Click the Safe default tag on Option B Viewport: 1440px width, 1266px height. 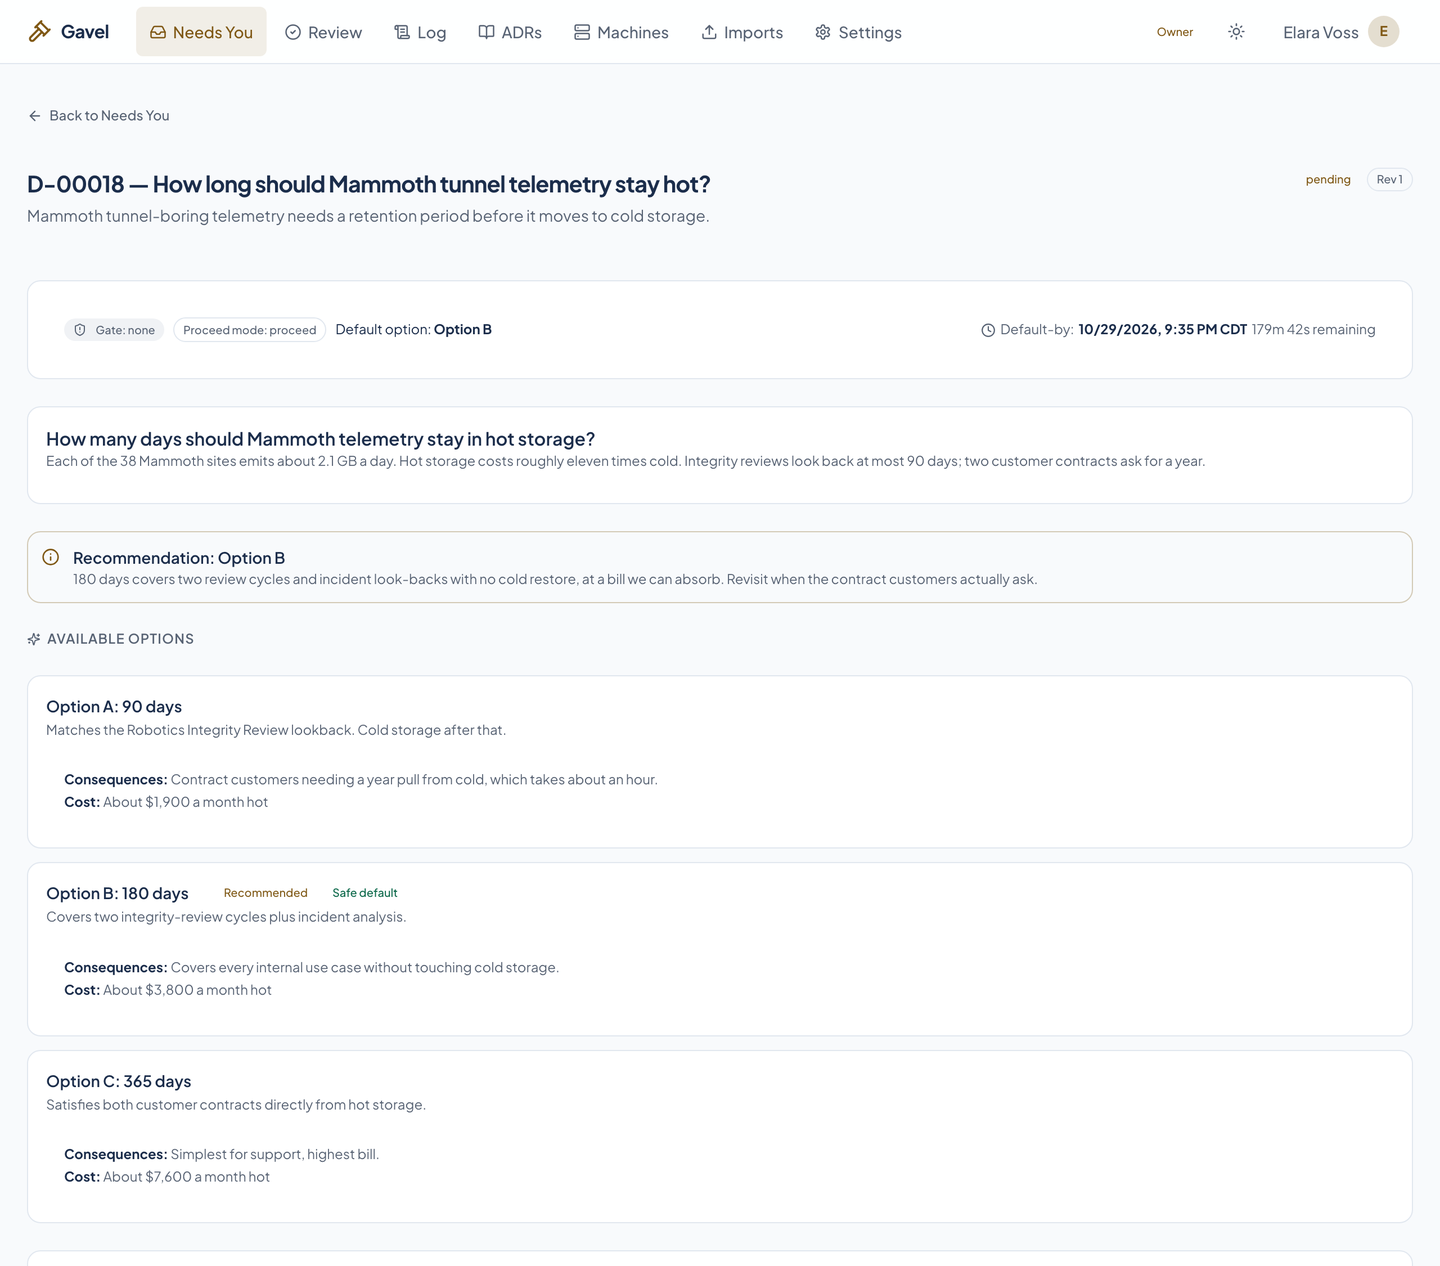365,893
